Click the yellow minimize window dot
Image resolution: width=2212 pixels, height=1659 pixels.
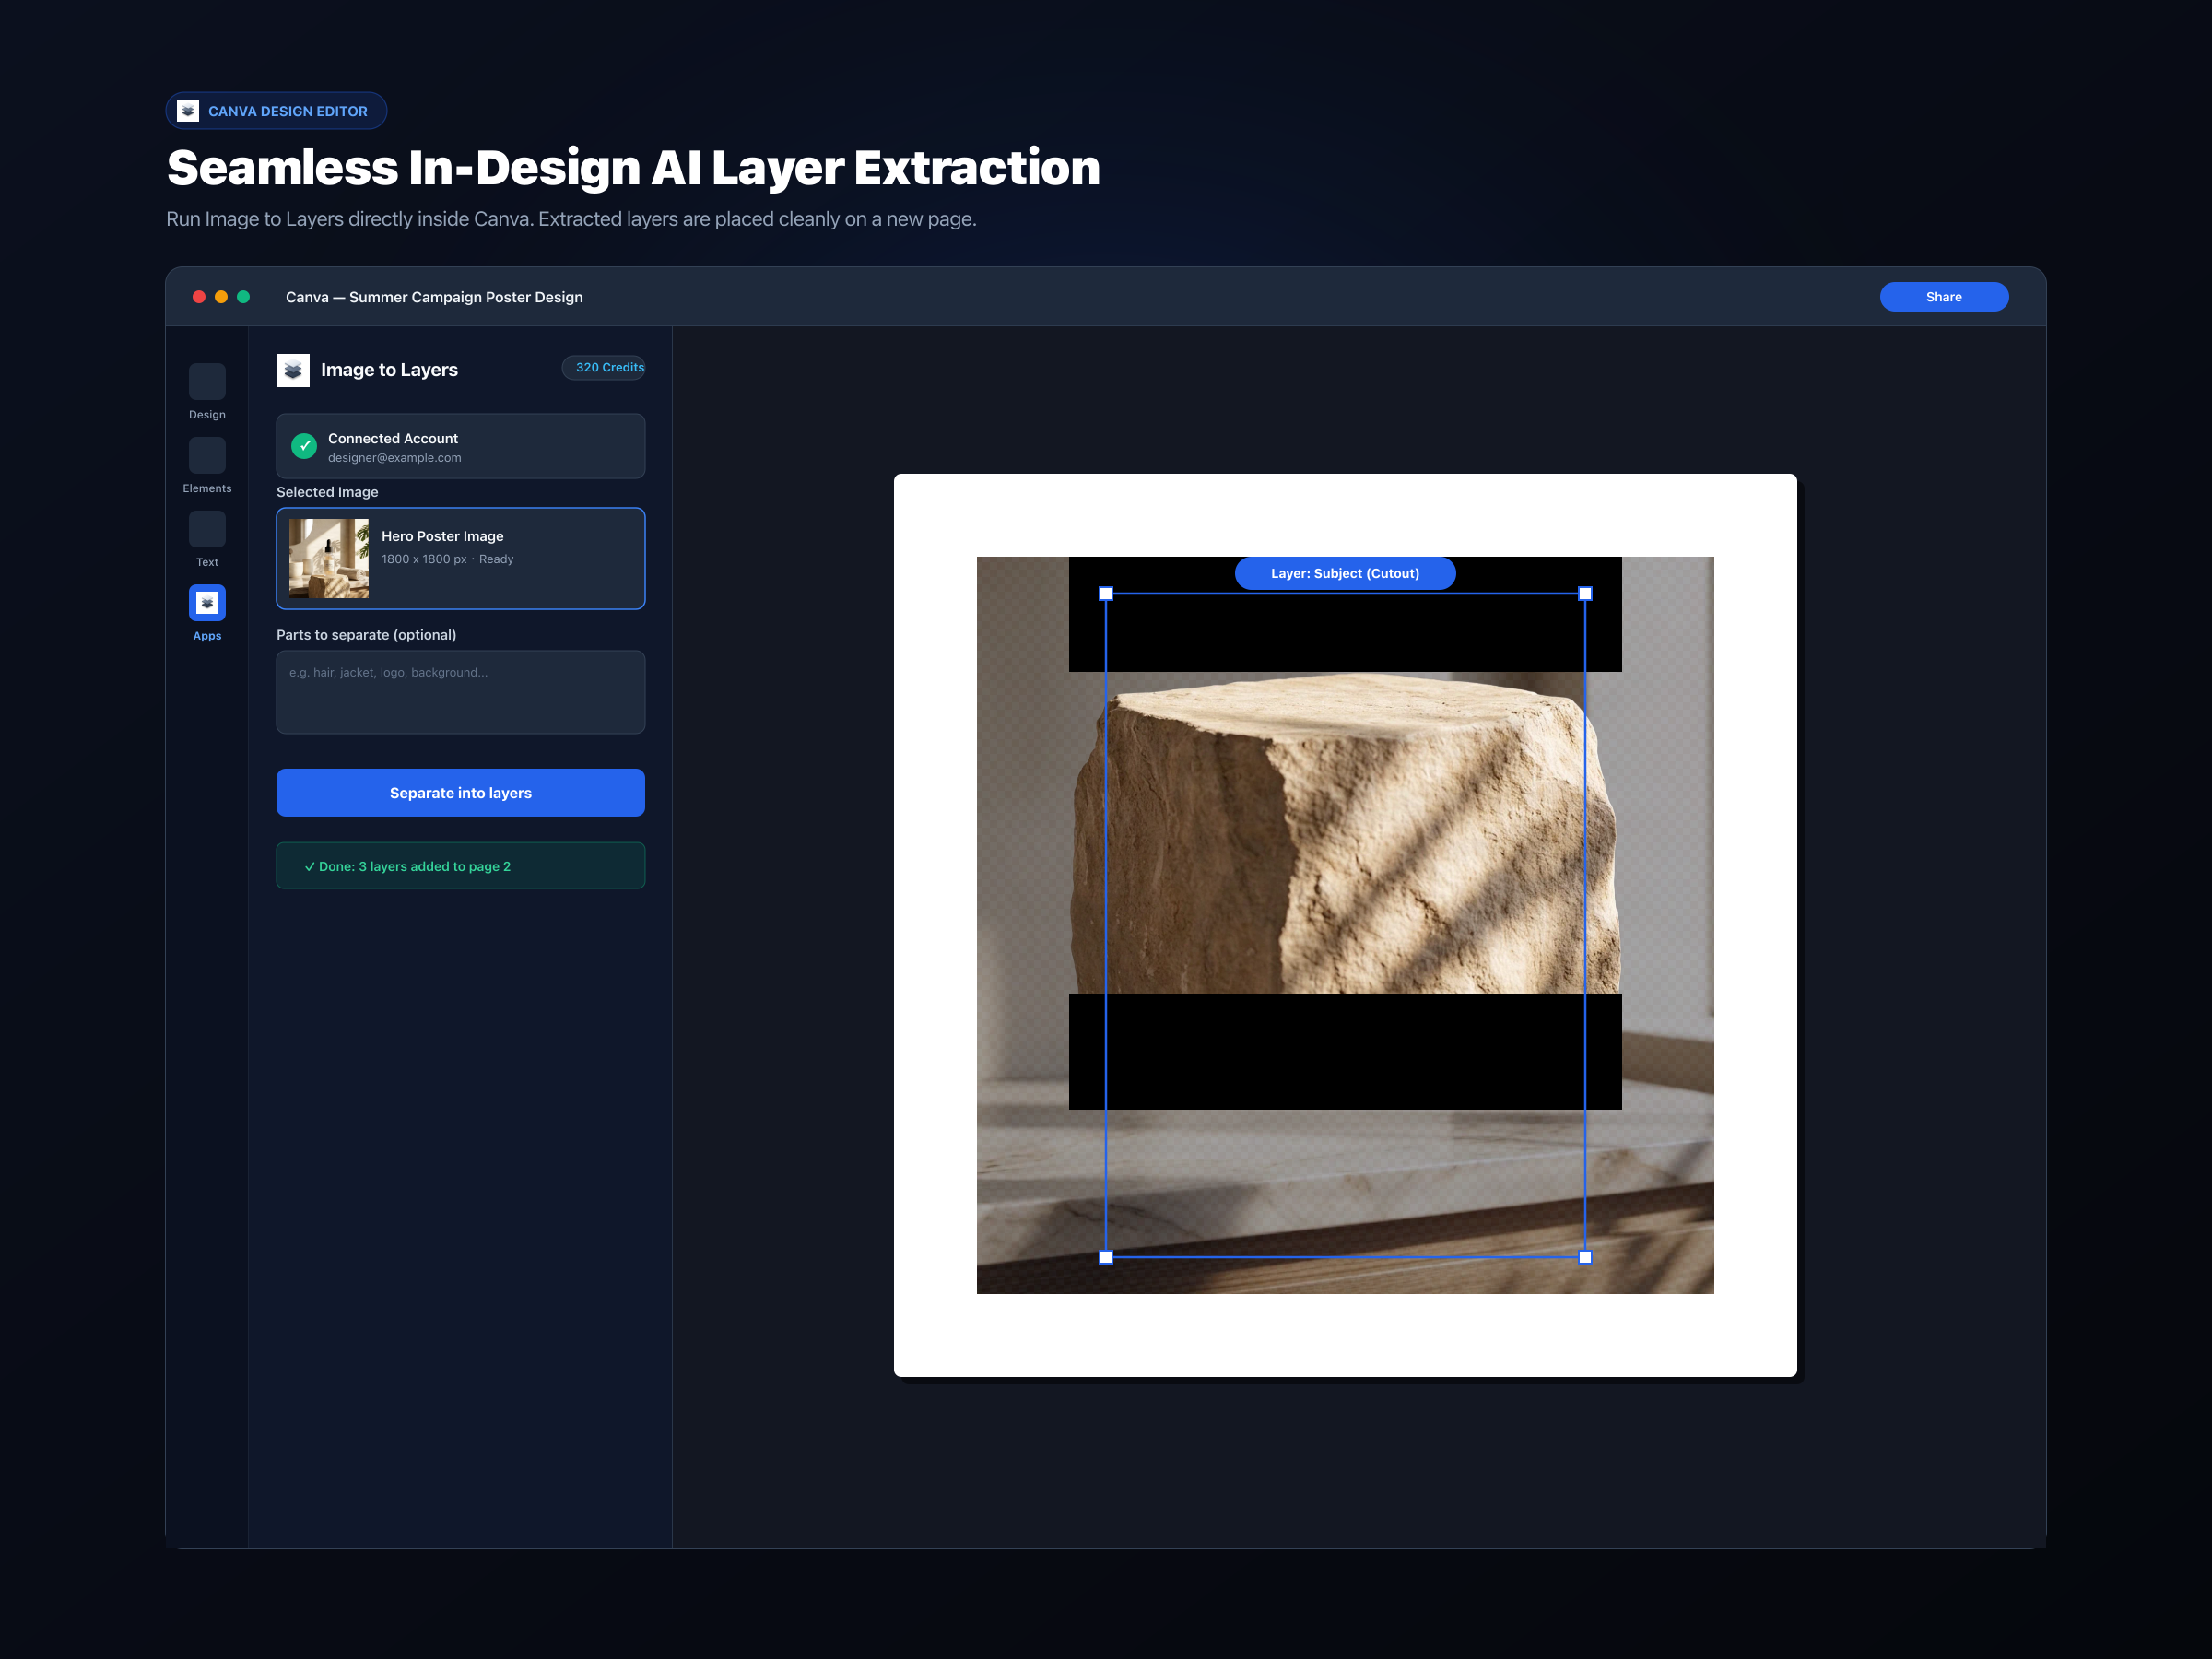point(221,297)
